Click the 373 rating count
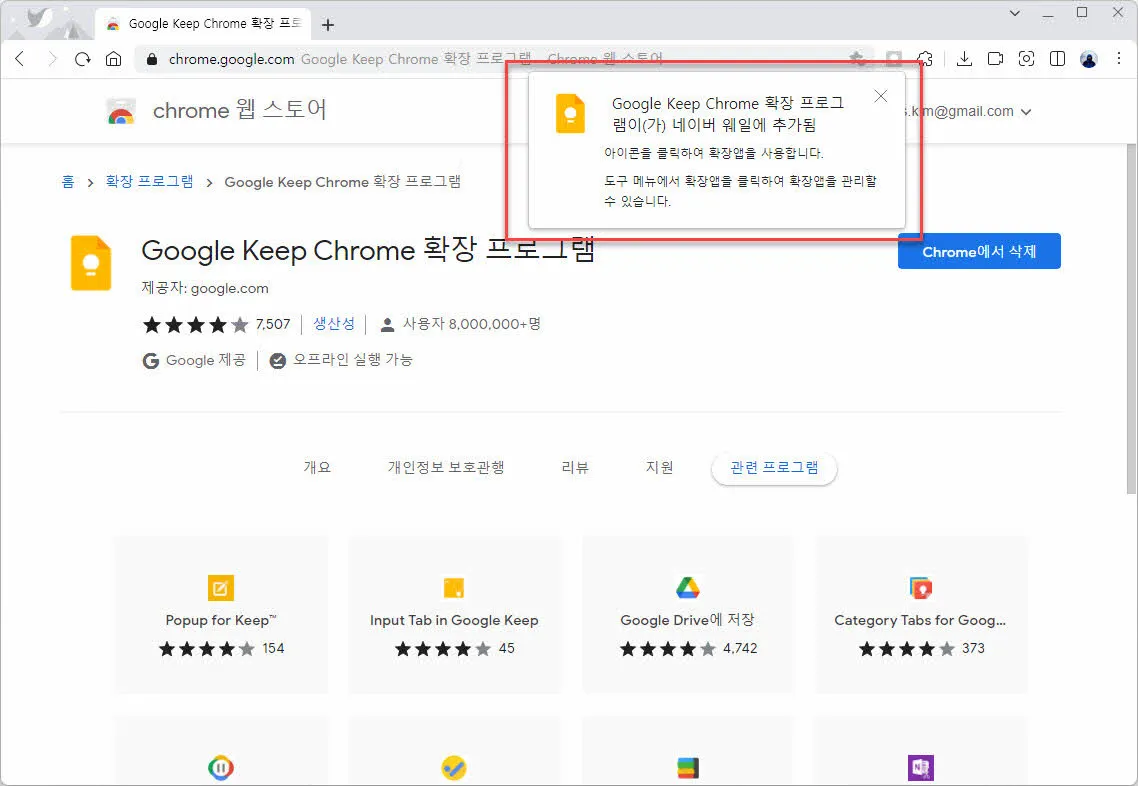 [x=973, y=648]
